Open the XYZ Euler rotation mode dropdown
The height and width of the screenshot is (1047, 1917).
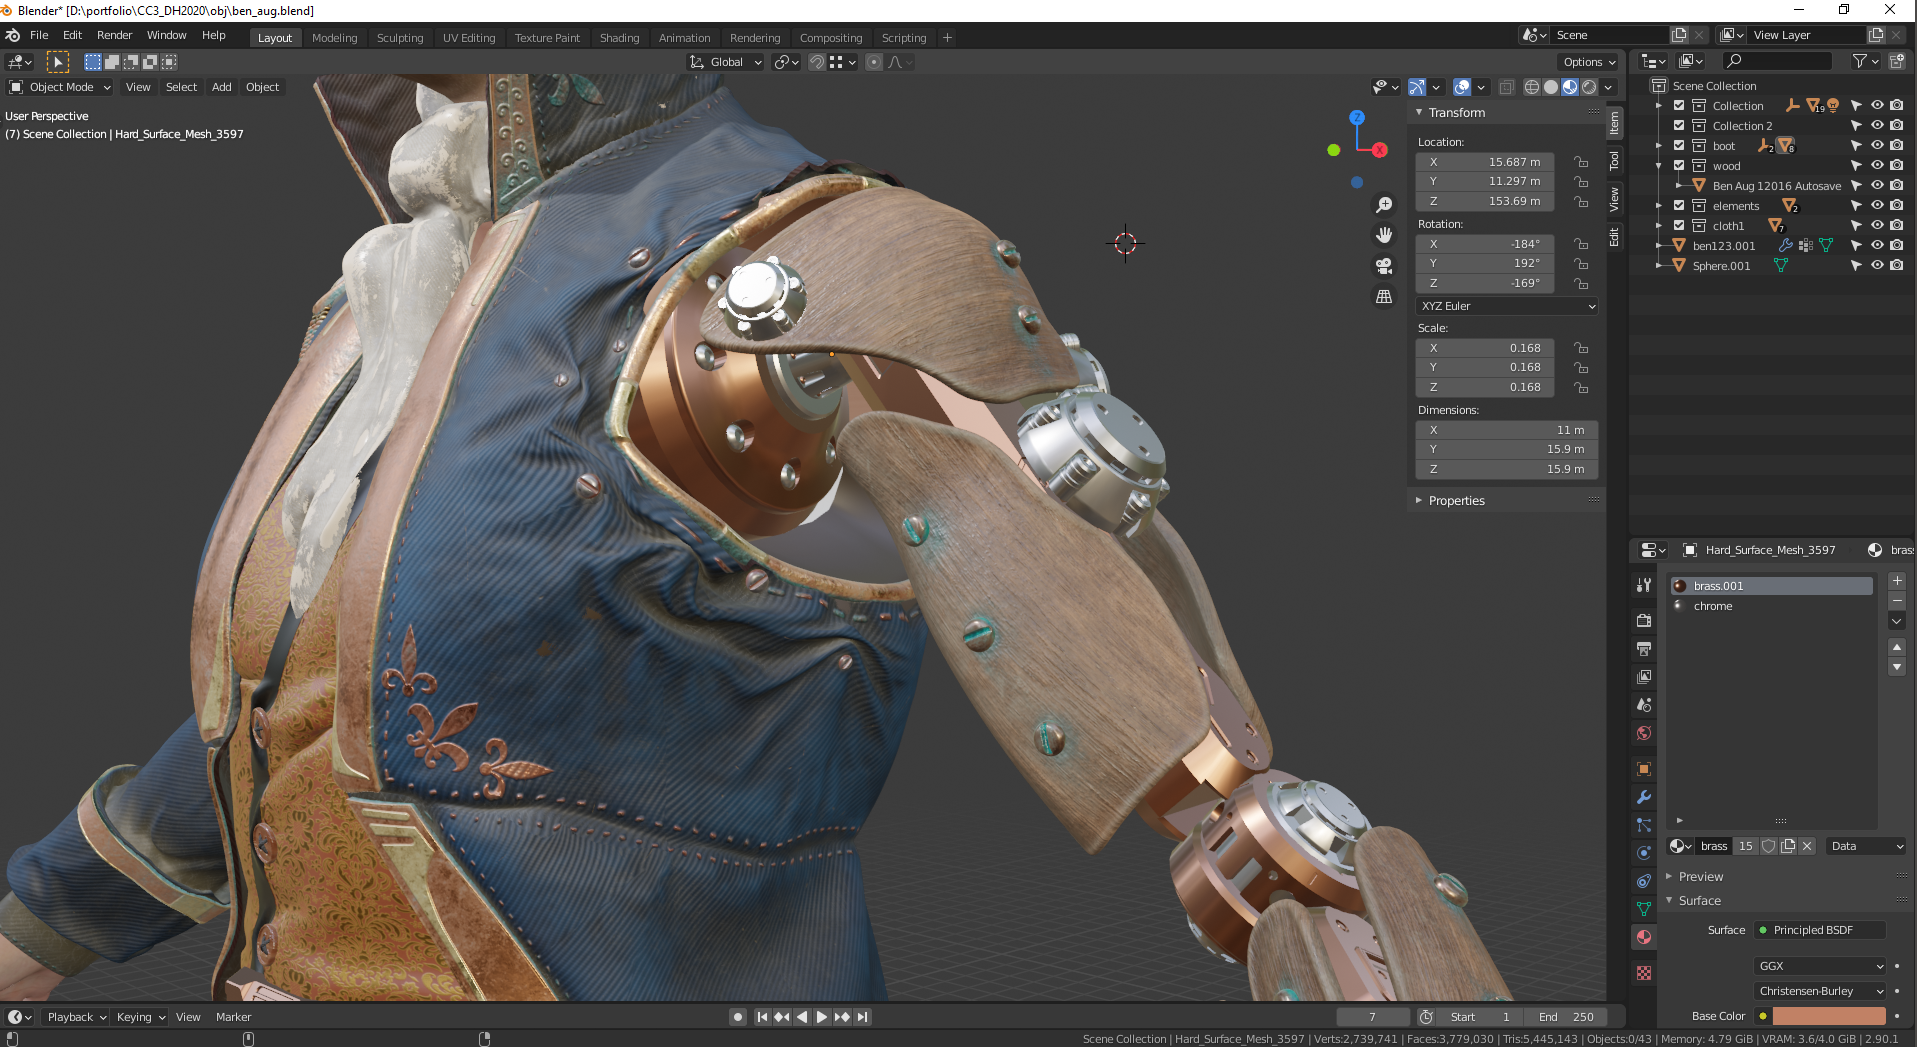[1507, 306]
